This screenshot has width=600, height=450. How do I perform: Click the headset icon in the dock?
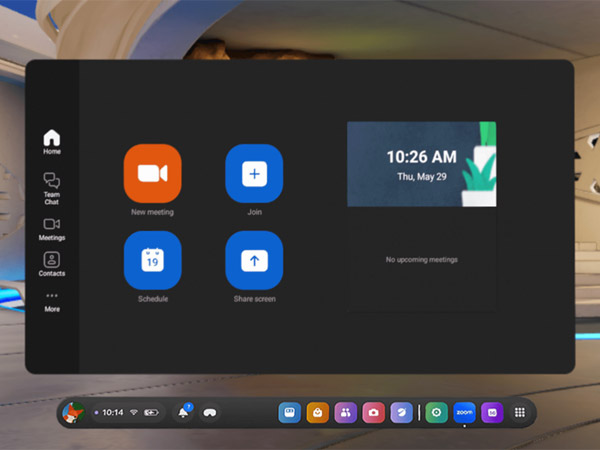coord(210,412)
